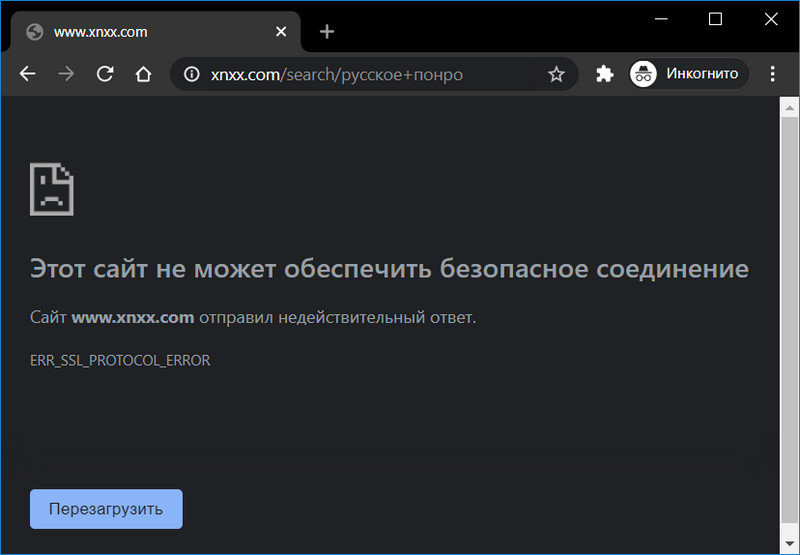
Task: Click the sad page error icon
Action: tap(52, 189)
